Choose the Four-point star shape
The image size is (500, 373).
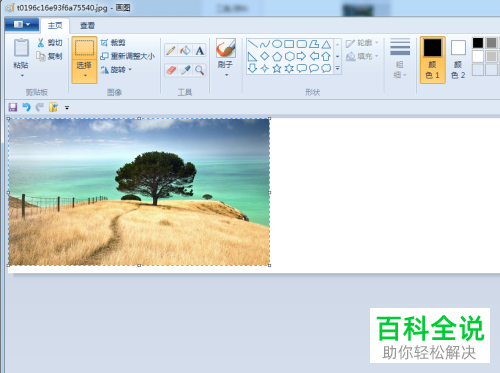pos(265,68)
